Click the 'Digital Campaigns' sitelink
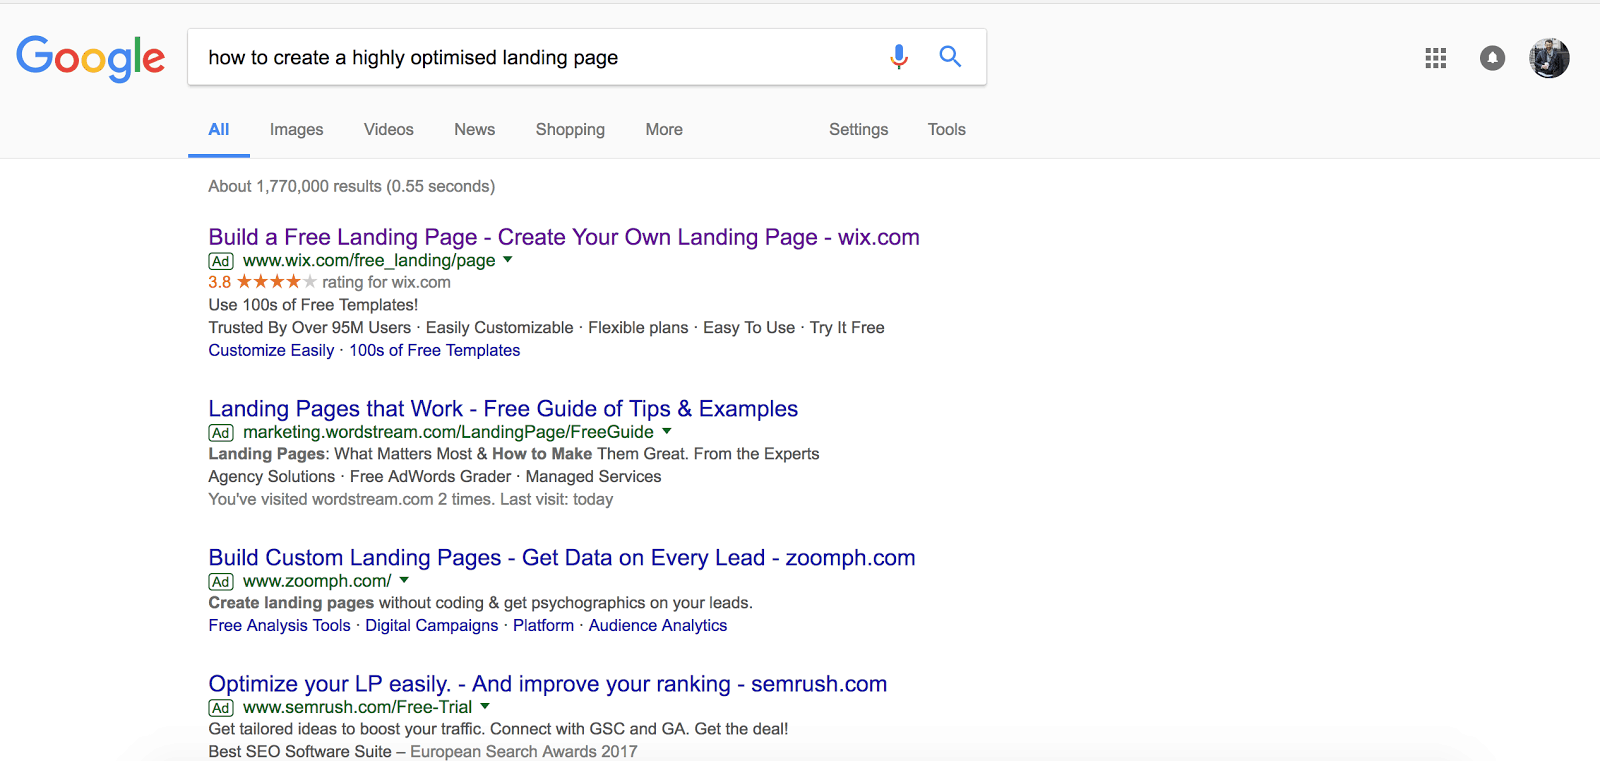 point(431,625)
